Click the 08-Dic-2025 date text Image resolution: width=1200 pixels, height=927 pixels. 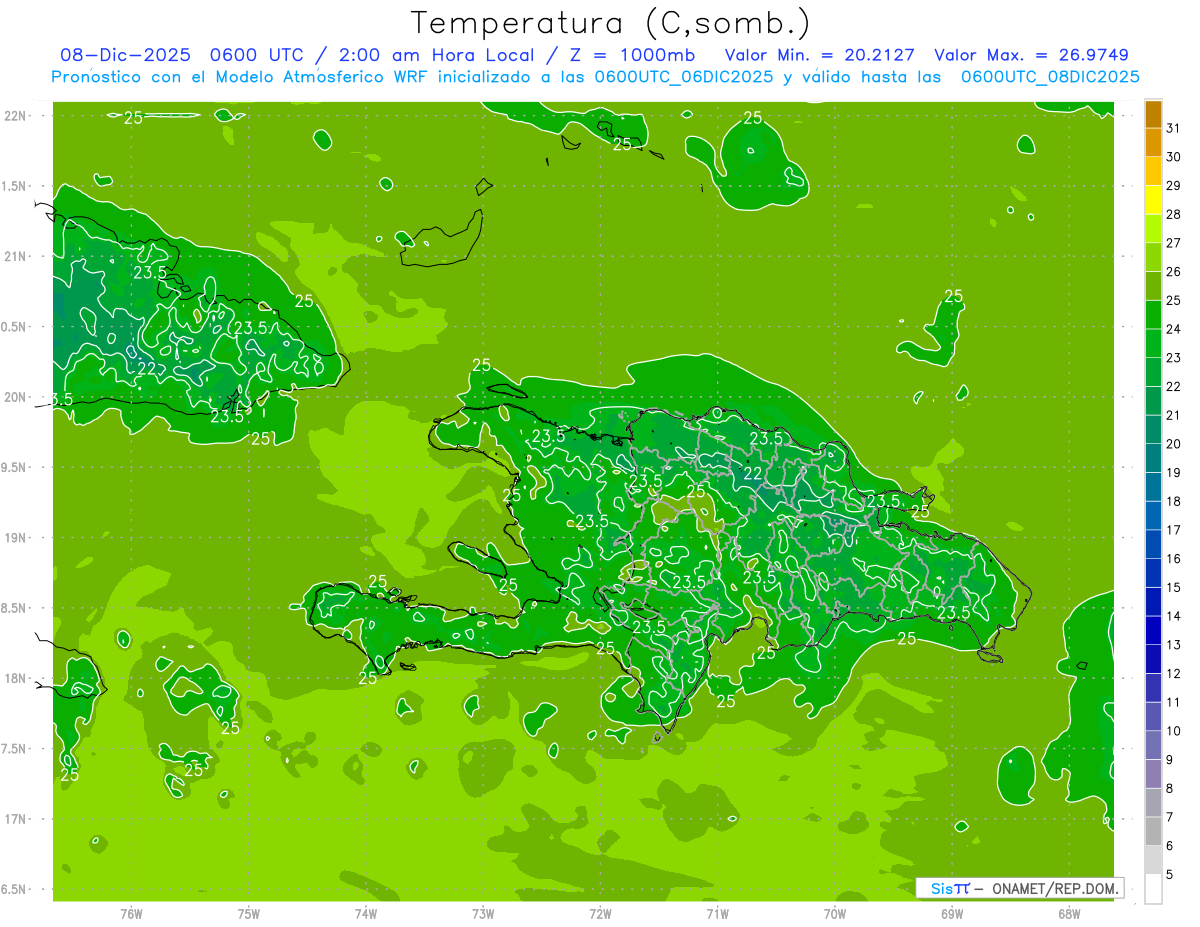point(118,56)
